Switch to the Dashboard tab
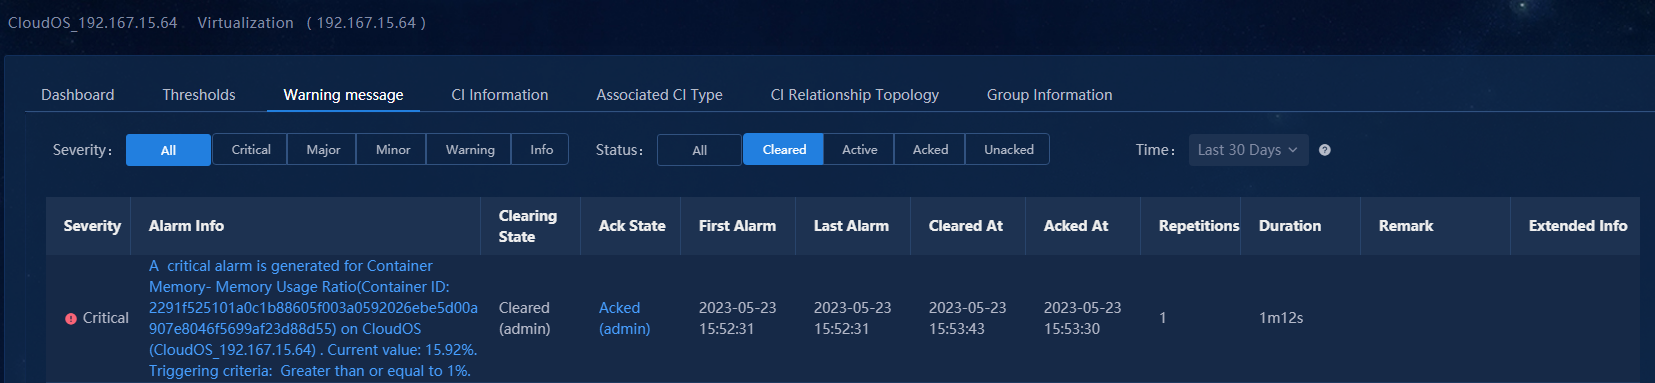This screenshot has height=383, width=1655. pos(78,95)
